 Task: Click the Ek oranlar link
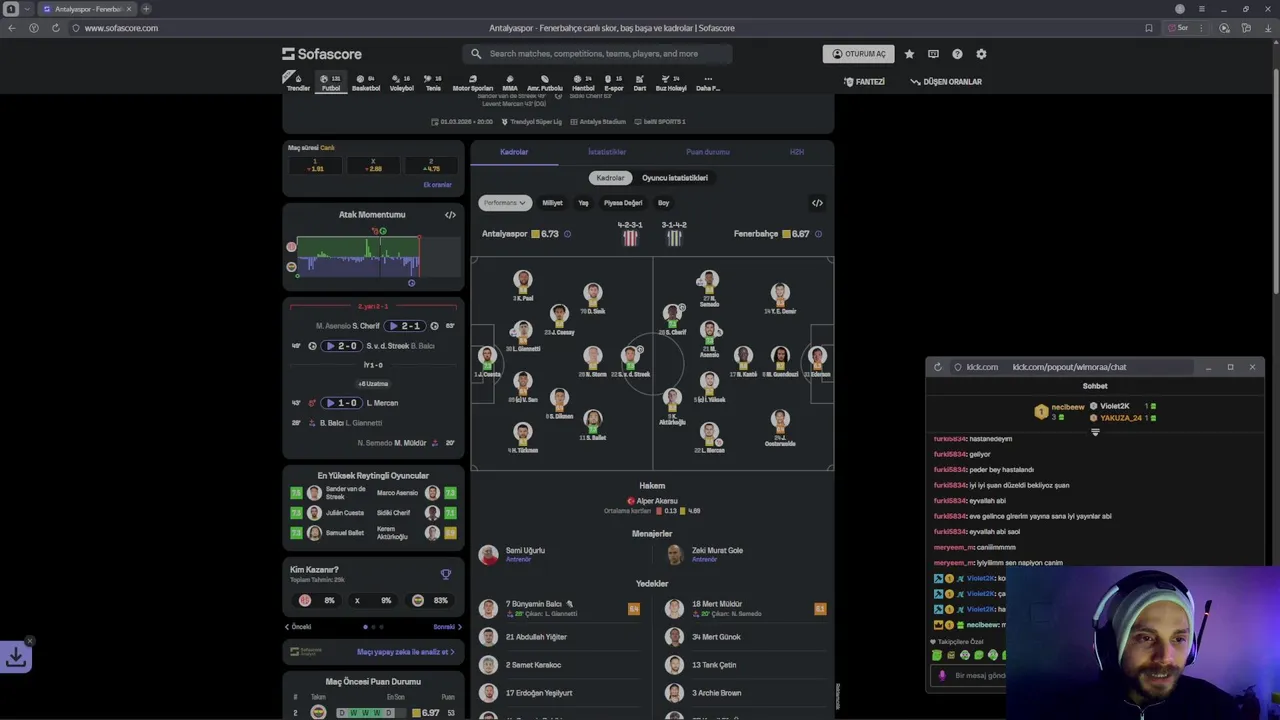pos(437,185)
